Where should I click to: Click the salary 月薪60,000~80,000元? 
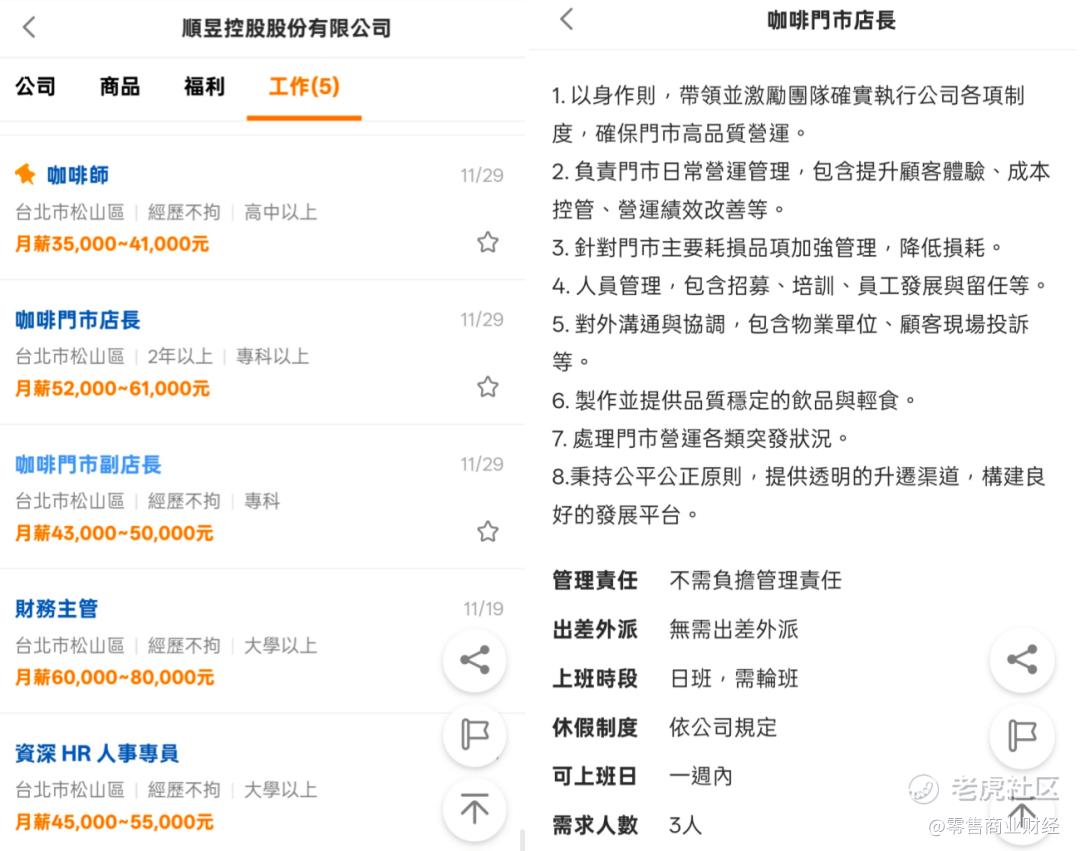coord(115,677)
